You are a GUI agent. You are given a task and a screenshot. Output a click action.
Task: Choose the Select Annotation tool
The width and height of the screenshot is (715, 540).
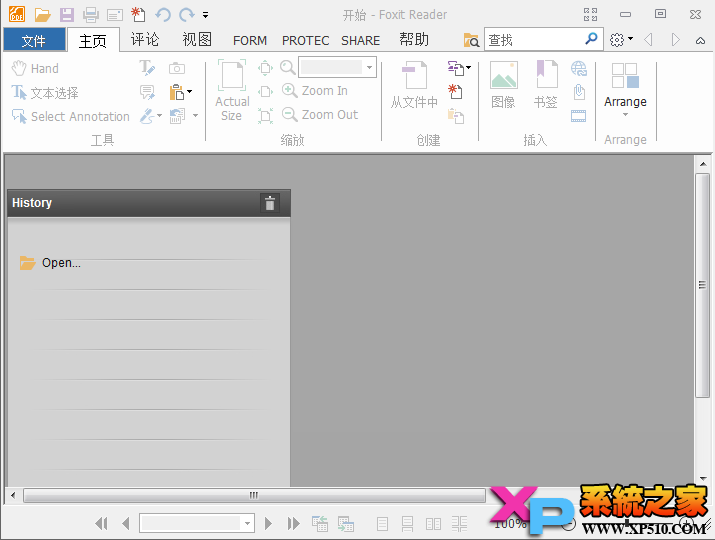(x=71, y=116)
